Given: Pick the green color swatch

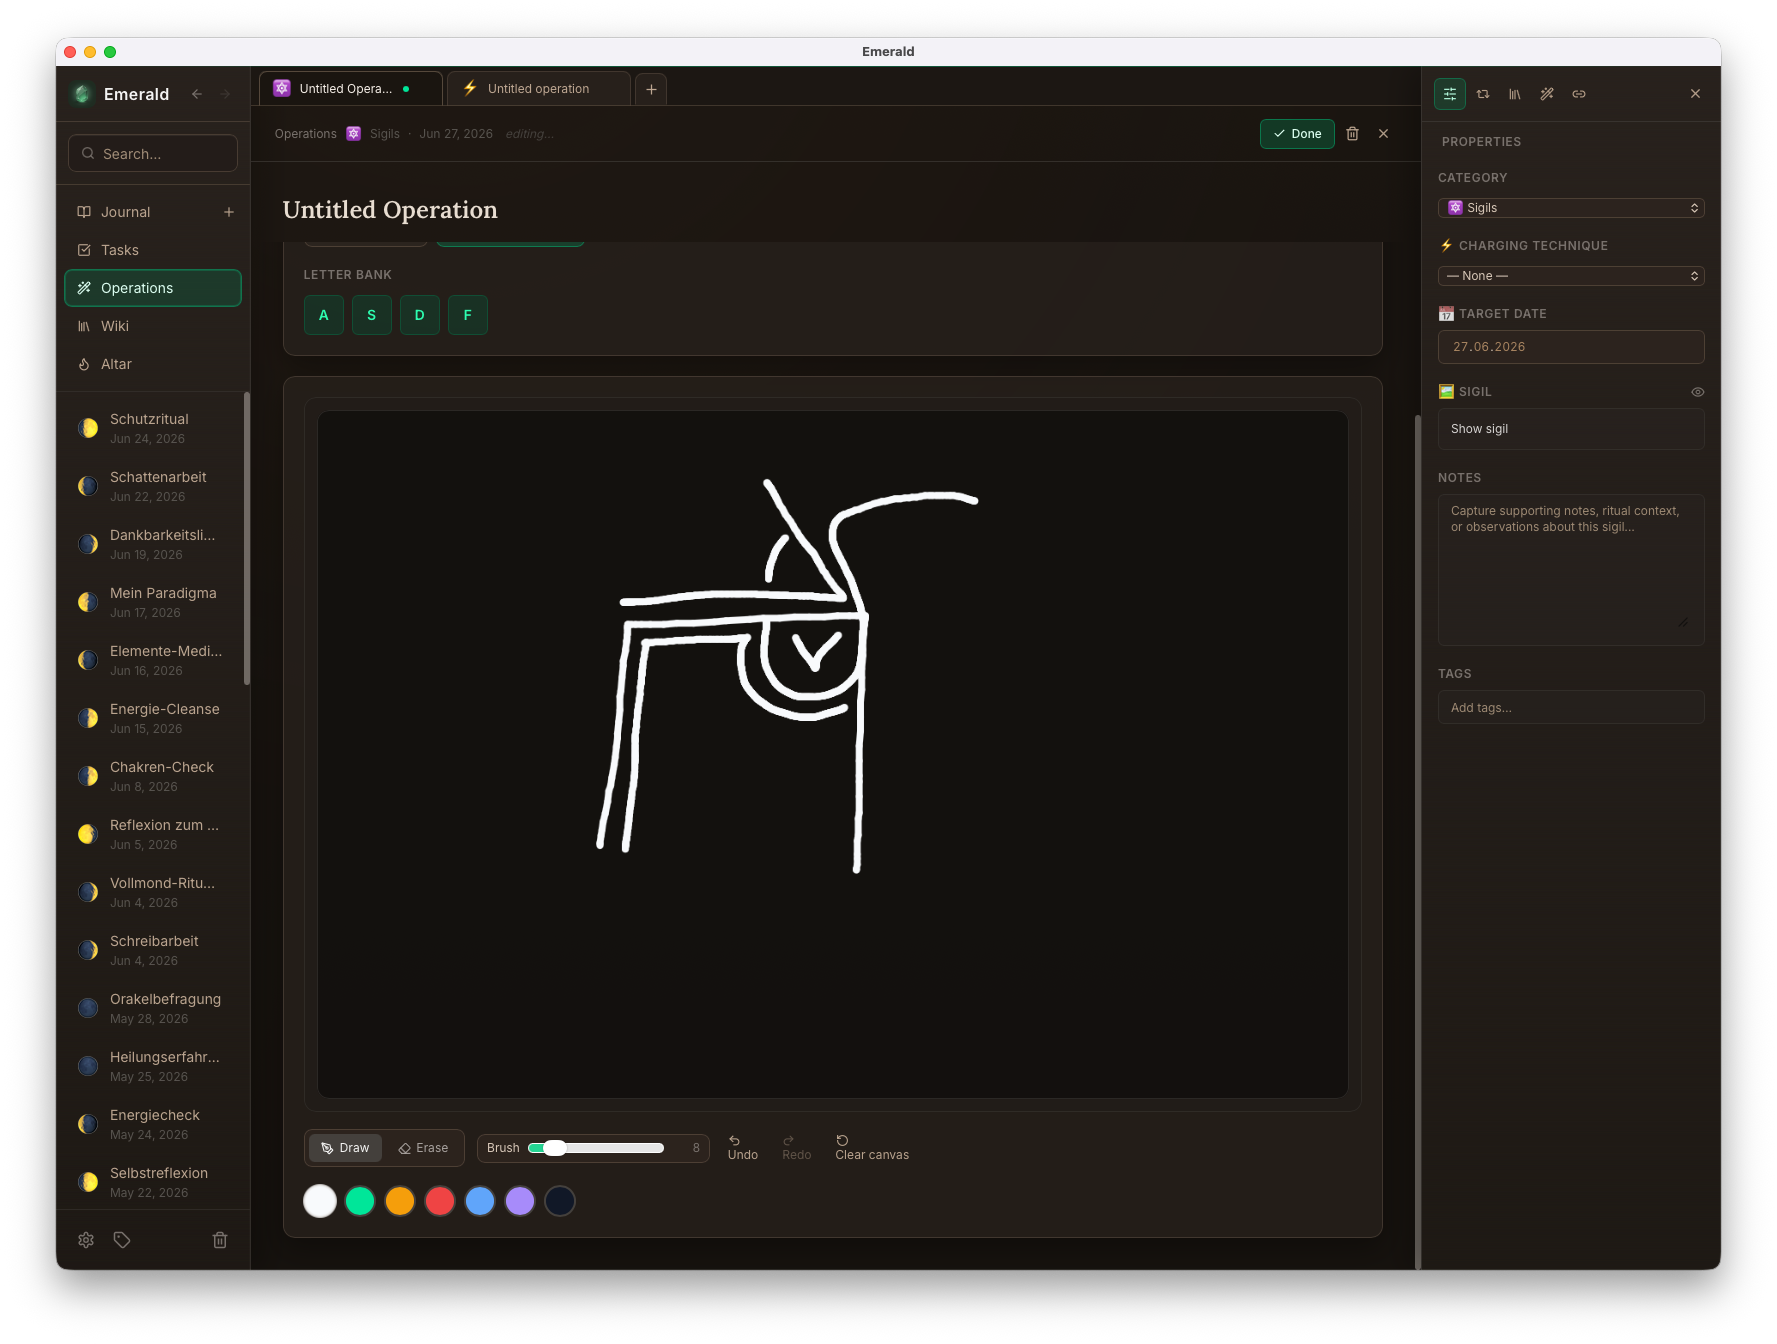Looking at the screenshot, I should pyautogui.click(x=360, y=1201).
